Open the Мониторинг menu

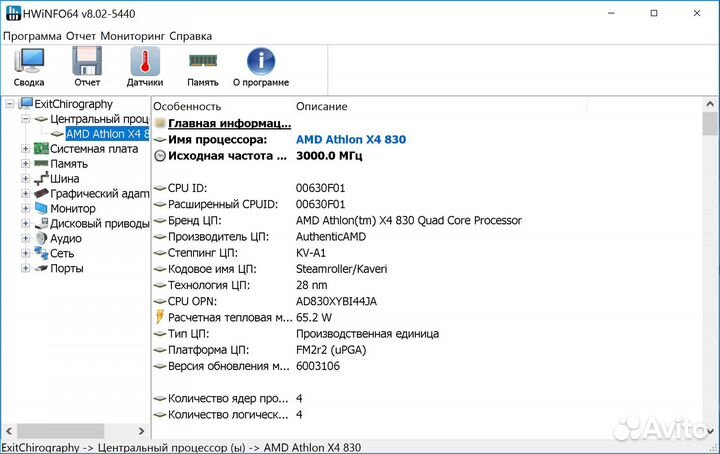pos(133,36)
